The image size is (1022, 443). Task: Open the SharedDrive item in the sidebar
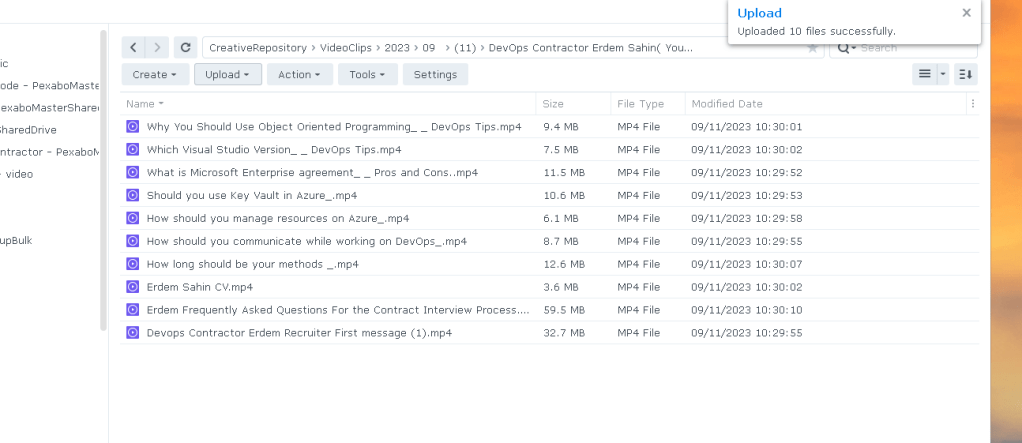tap(28, 130)
